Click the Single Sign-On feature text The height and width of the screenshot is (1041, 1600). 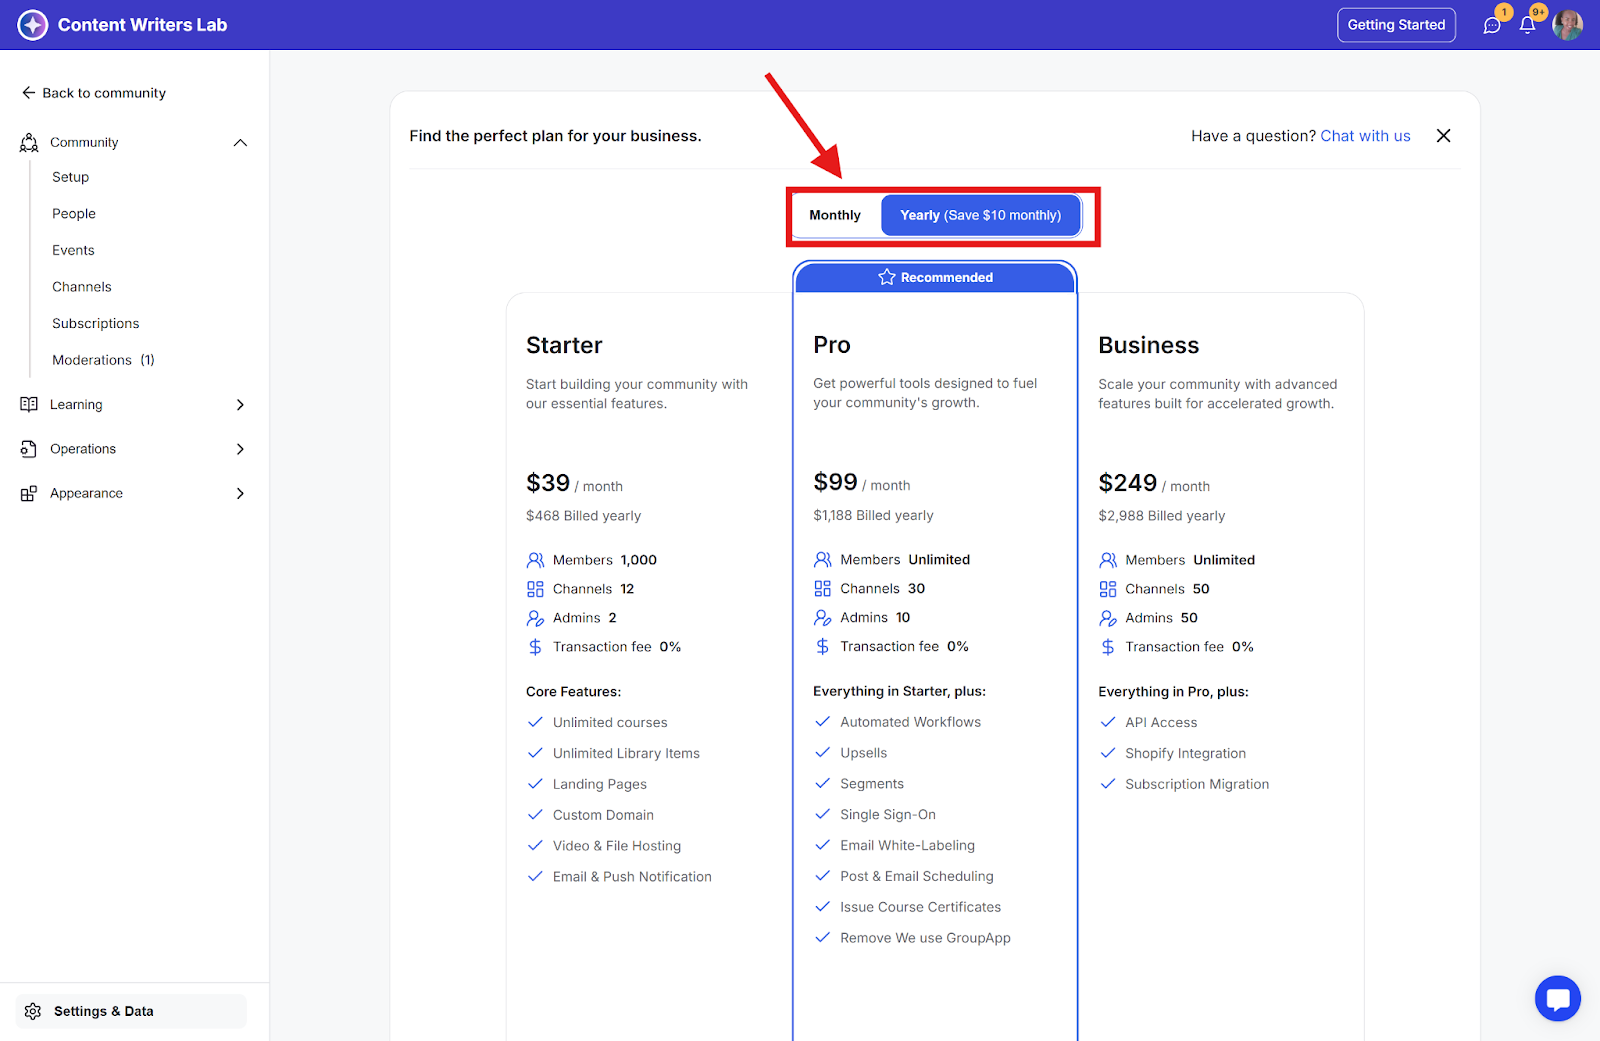coord(888,815)
